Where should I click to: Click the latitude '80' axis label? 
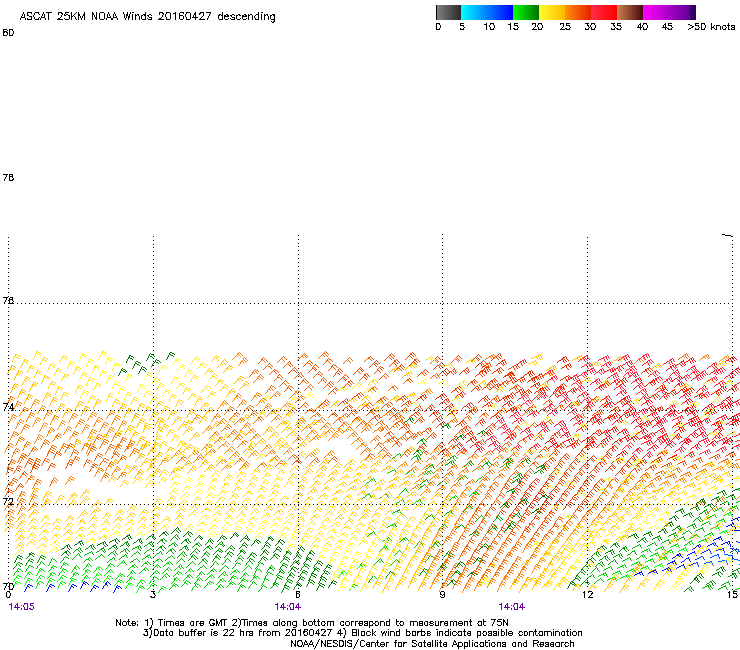click(x=8, y=33)
